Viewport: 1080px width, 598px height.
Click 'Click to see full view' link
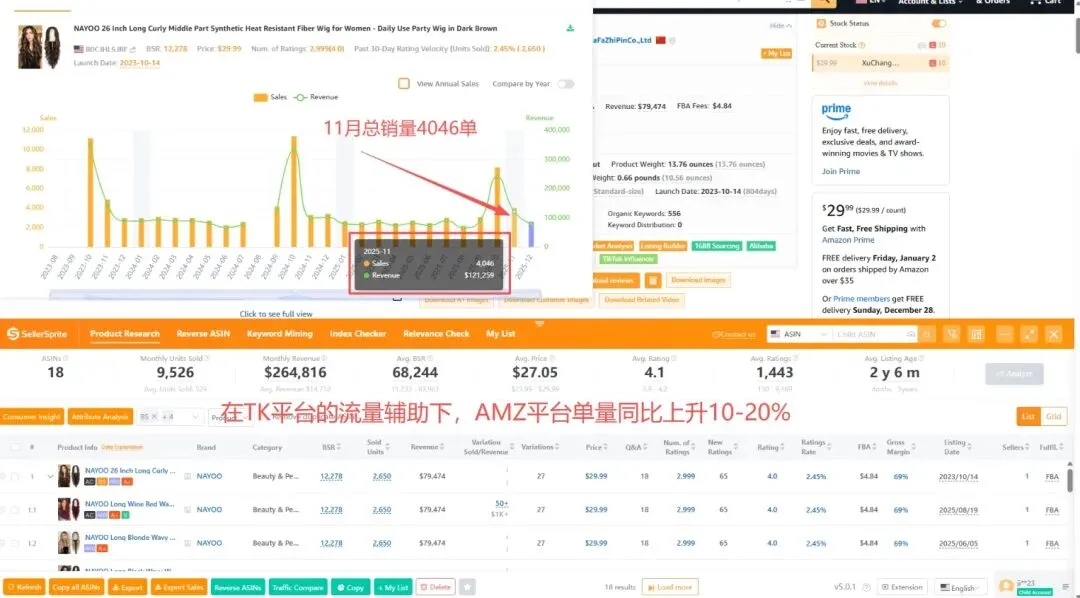click(x=276, y=314)
